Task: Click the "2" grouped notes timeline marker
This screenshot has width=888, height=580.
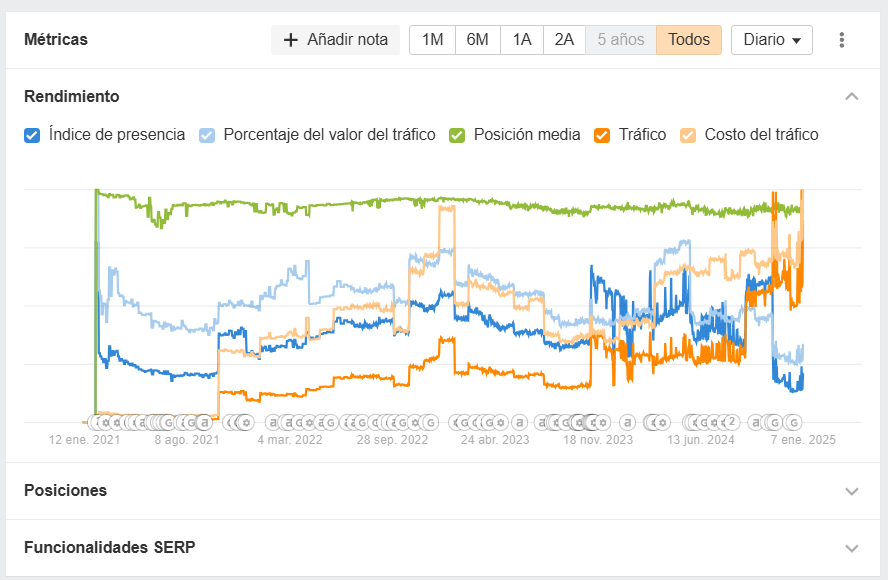Action: tap(731, 421)
